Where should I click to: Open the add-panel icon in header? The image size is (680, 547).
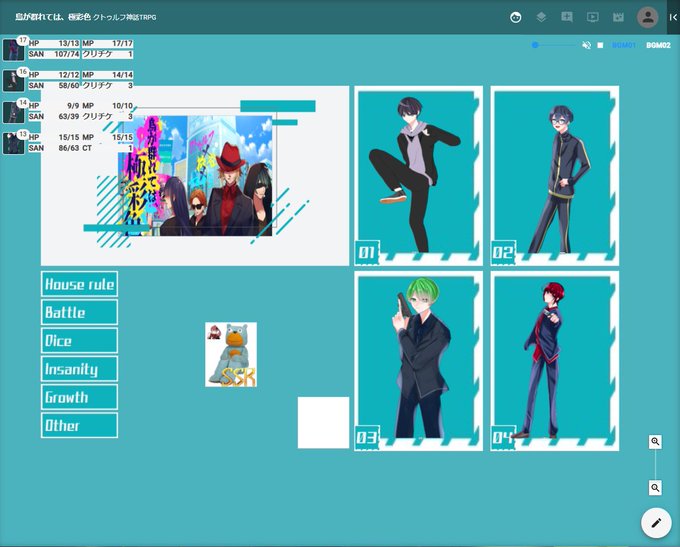(567, 17)
